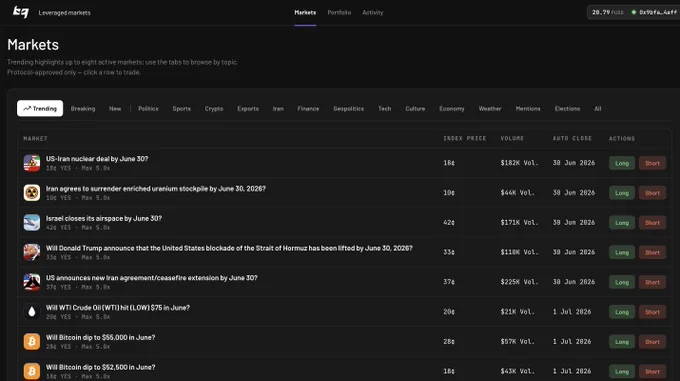
Task: Go Short on WTI Crude Oil market
Action: 652,312
